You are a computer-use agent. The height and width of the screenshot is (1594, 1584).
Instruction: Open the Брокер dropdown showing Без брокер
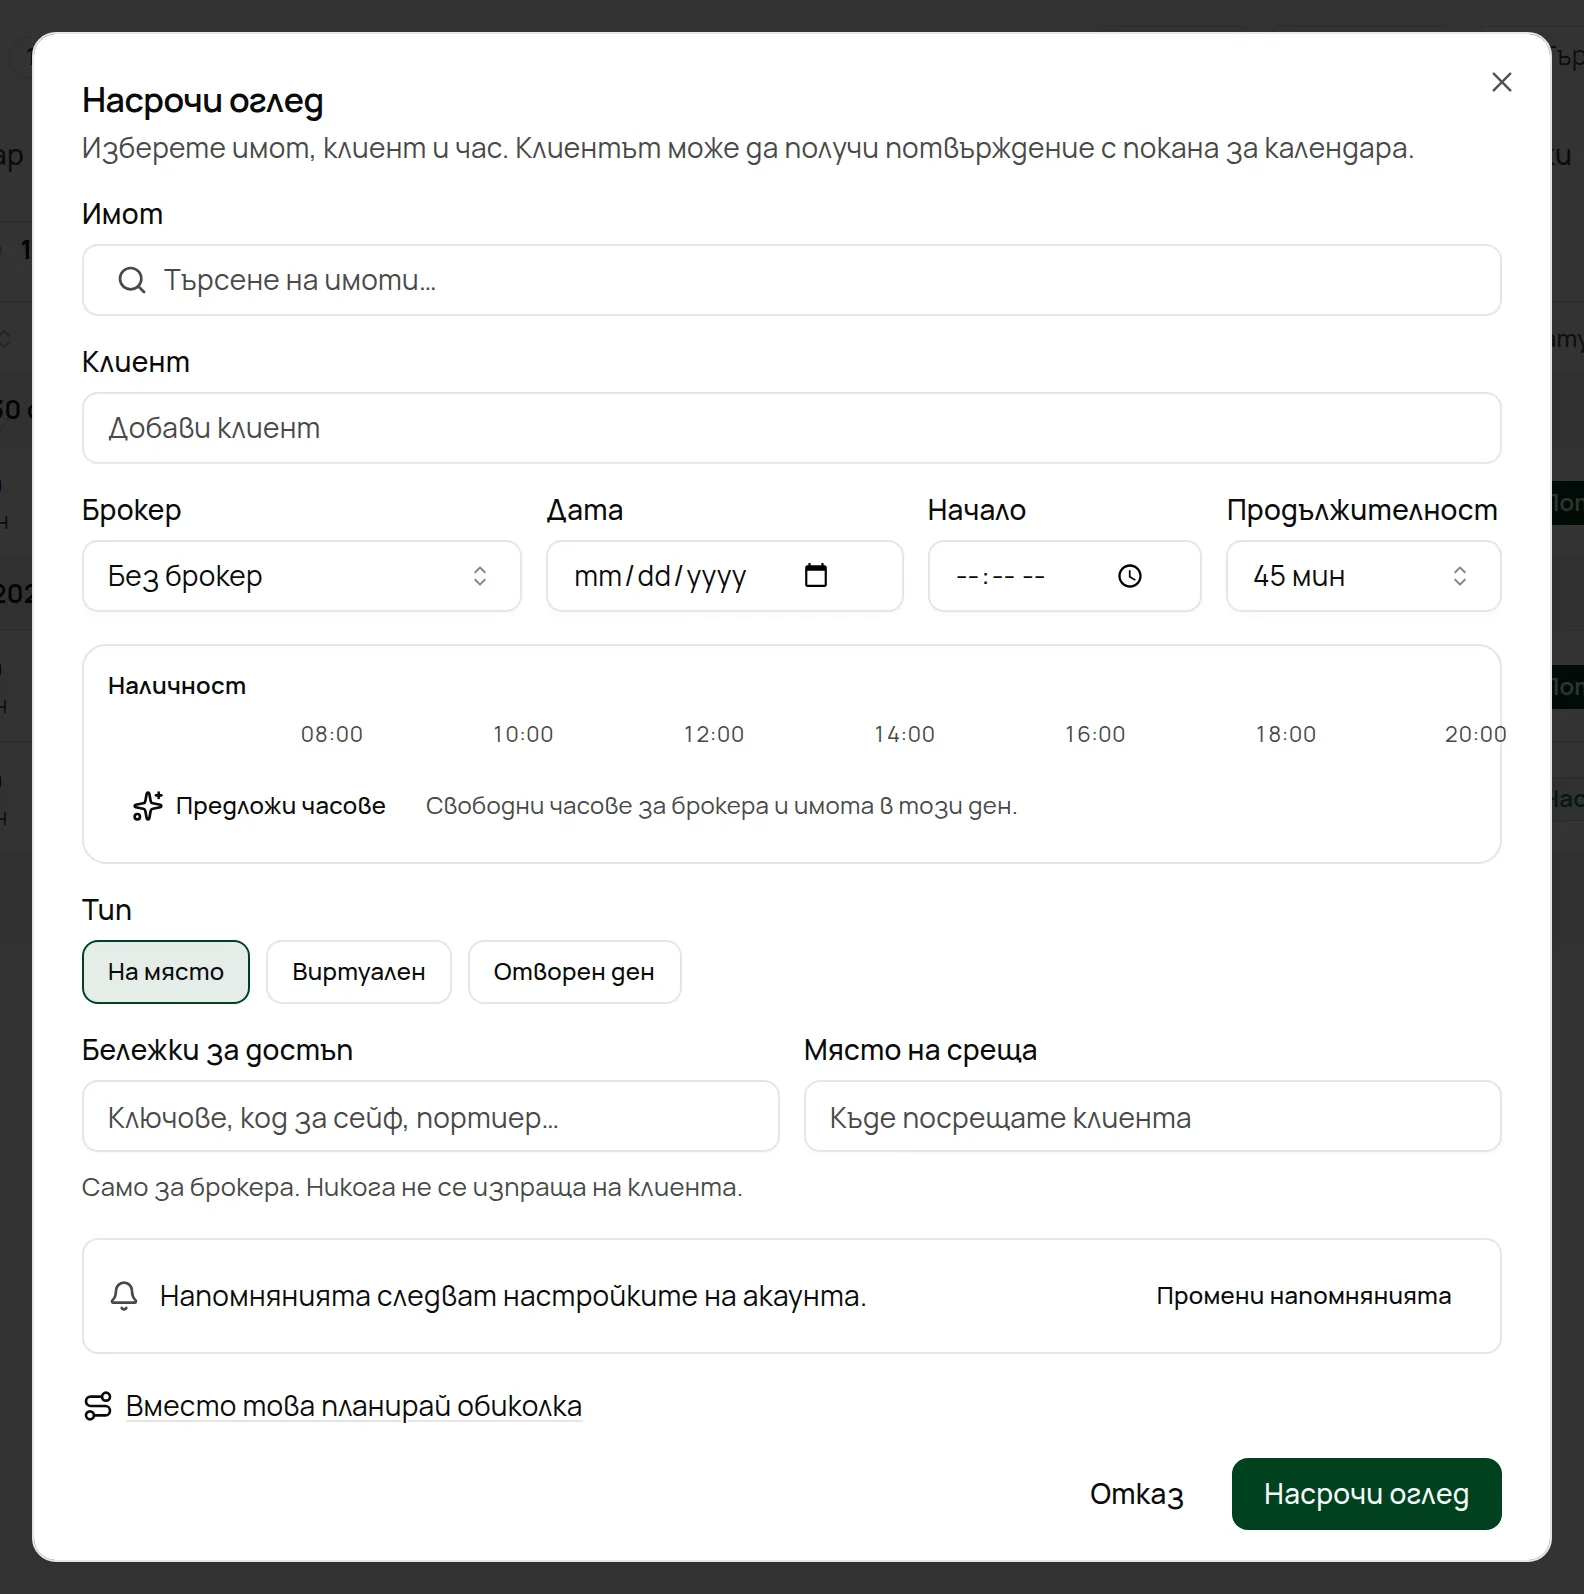[x=302, y=576]
